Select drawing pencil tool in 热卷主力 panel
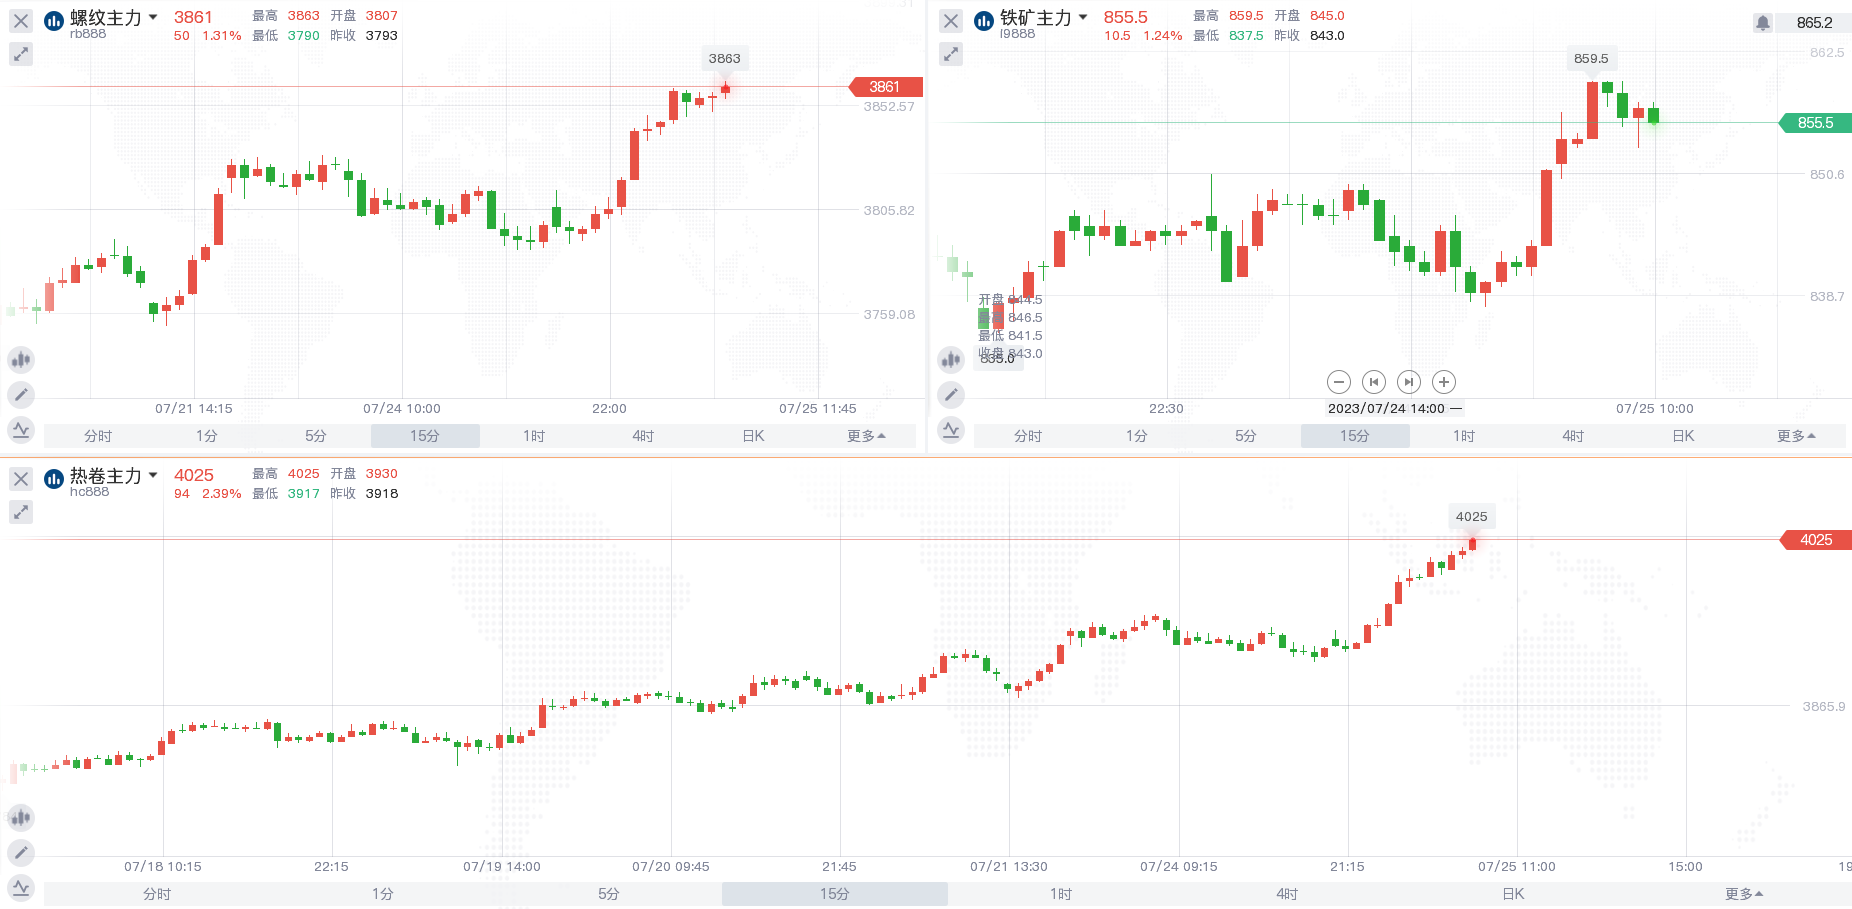Viewport: 1852px width, 909px height. [x=21, y=853]
